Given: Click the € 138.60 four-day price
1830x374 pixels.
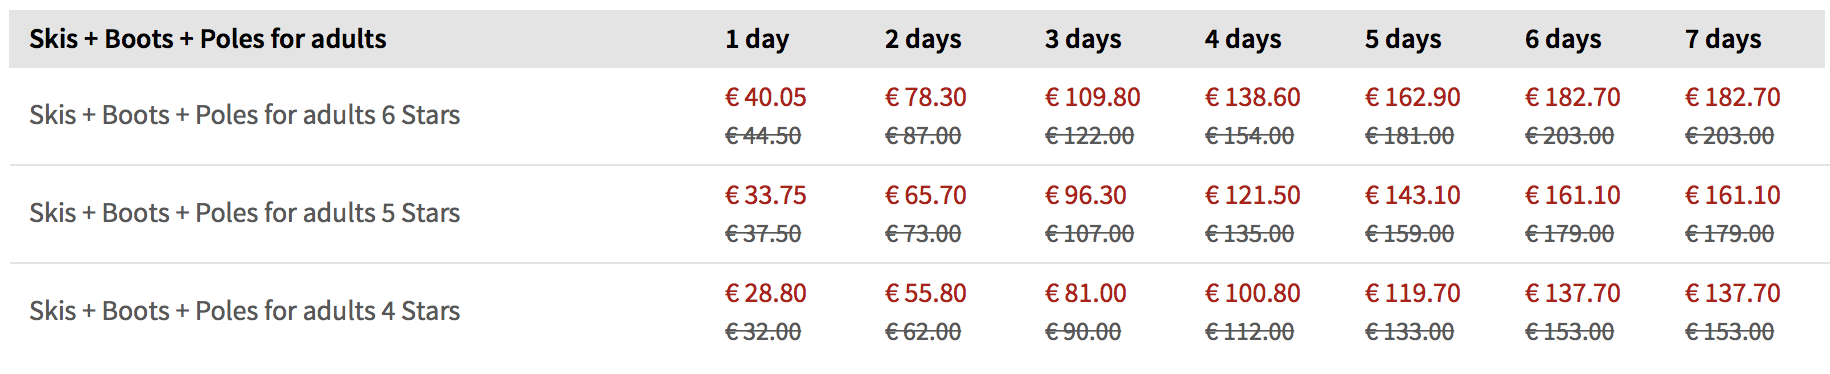Looking at the screenshot, I should (1253, 97).
